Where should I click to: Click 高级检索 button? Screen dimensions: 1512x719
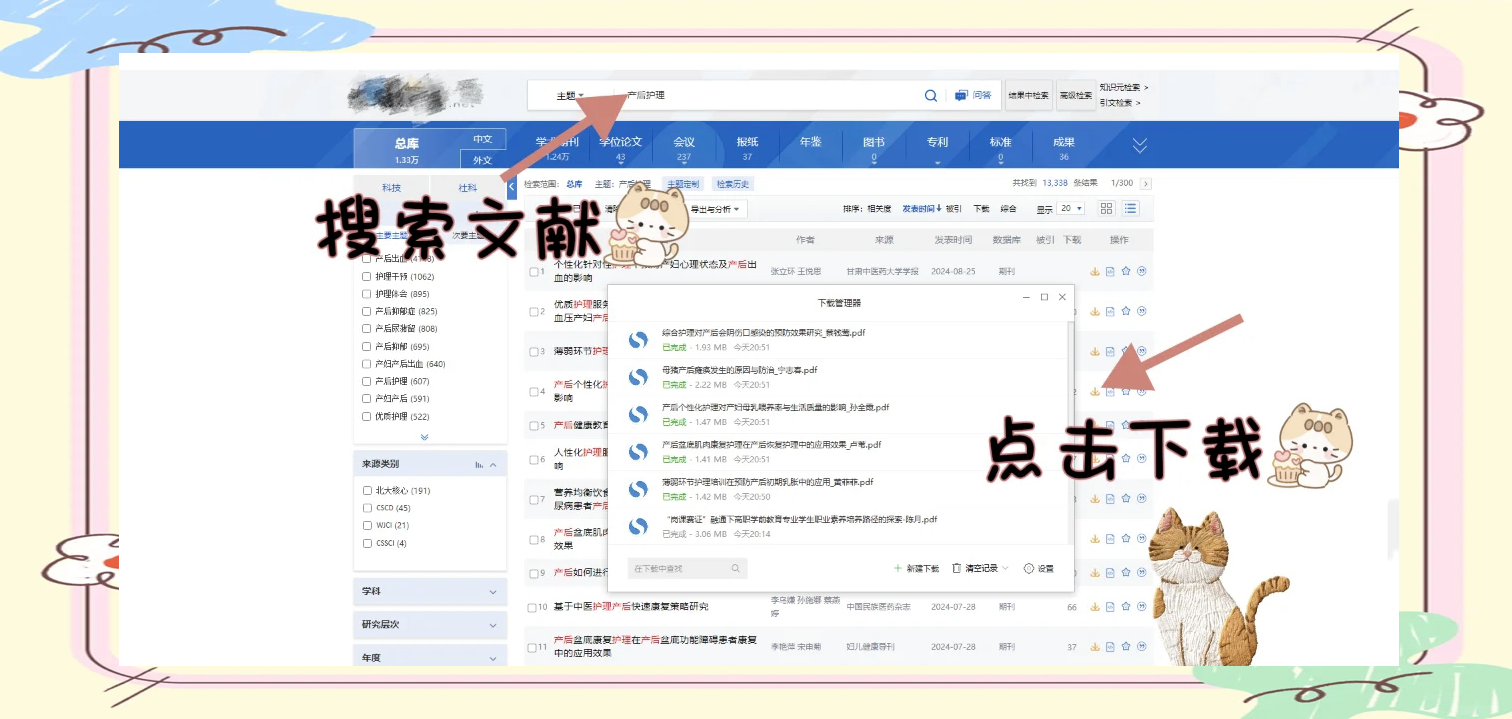pyautogui.click(x=1075, y=95)
